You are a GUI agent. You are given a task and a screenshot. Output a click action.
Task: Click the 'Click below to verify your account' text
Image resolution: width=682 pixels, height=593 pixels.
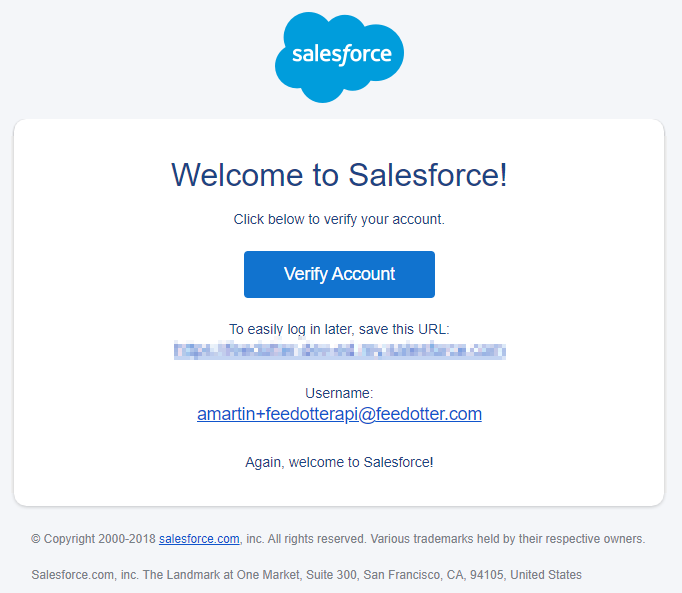339,219
